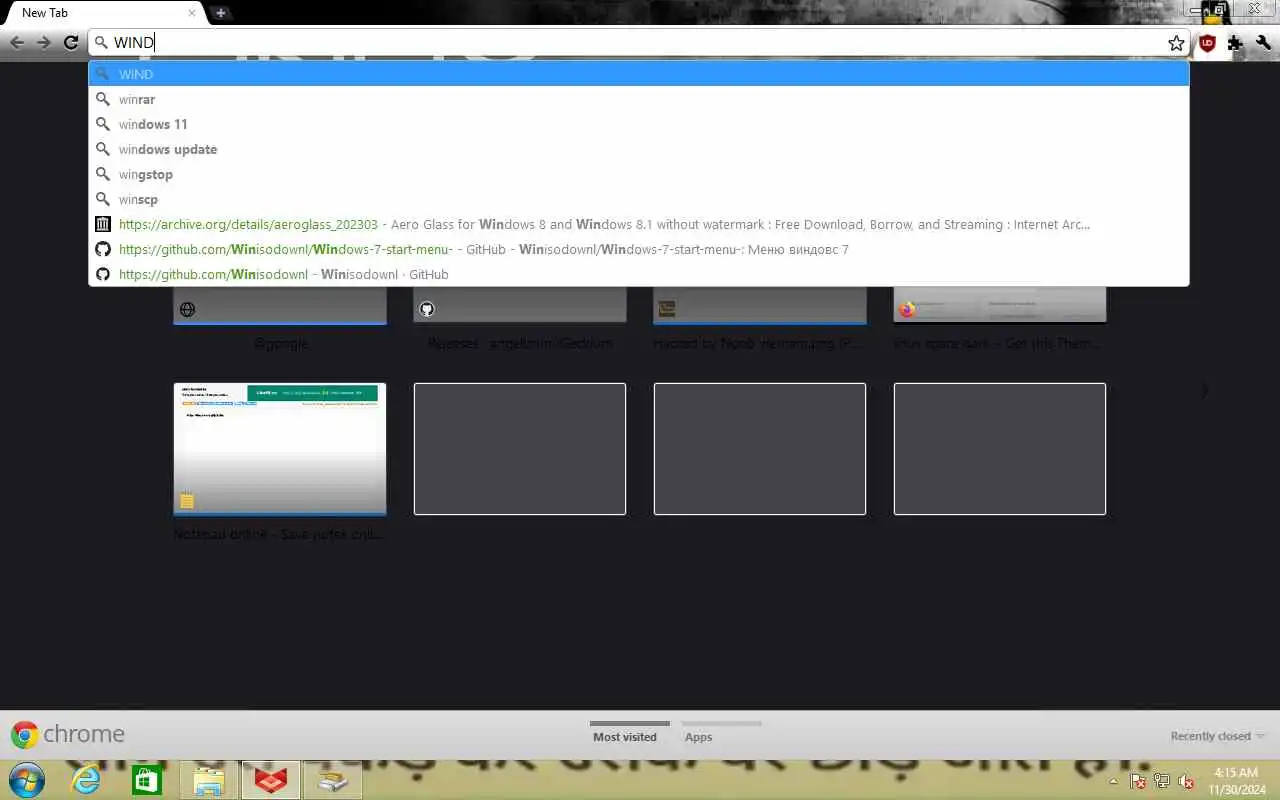
Task: Expand the Recently closed dropdown
Action: tap(1217, 736)
